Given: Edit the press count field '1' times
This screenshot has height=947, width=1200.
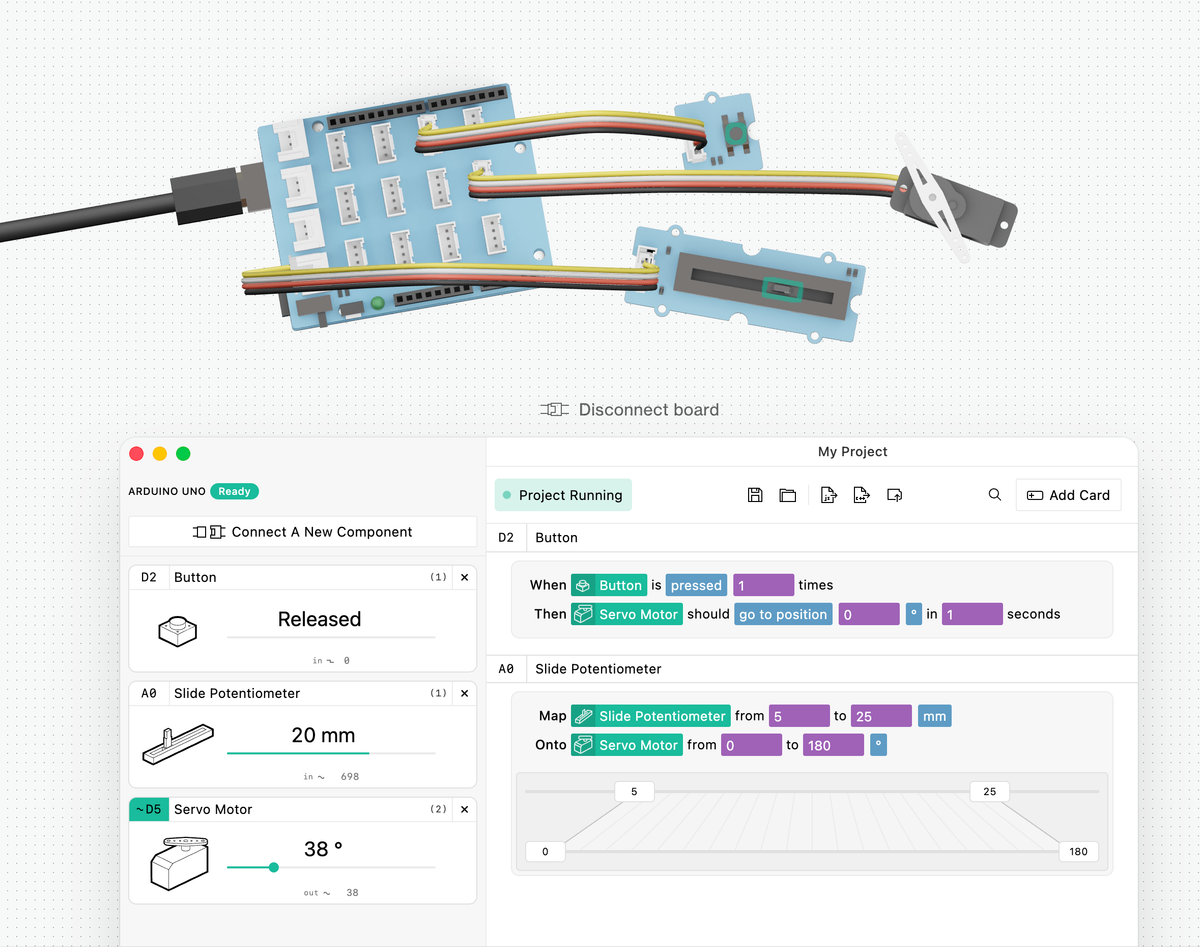Looking at the screenshot, I should point(764,585).
